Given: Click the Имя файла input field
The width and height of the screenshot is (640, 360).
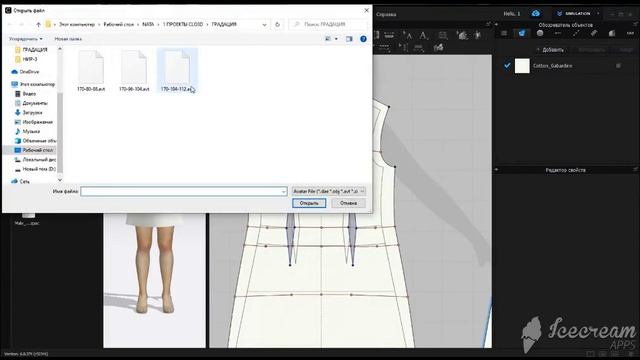Looking at the screenshot, I should tap(183, 191).
